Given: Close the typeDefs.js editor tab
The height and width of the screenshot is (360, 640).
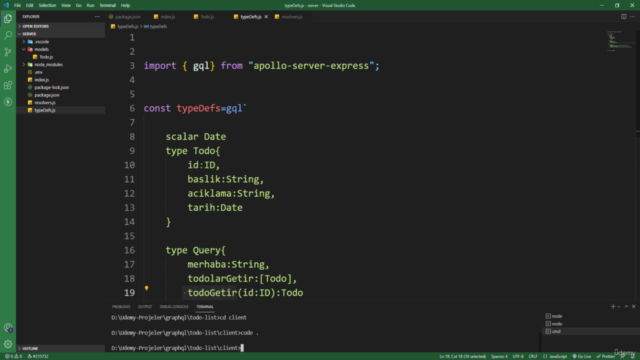Looking at the screenshot, I should point(266,17).
